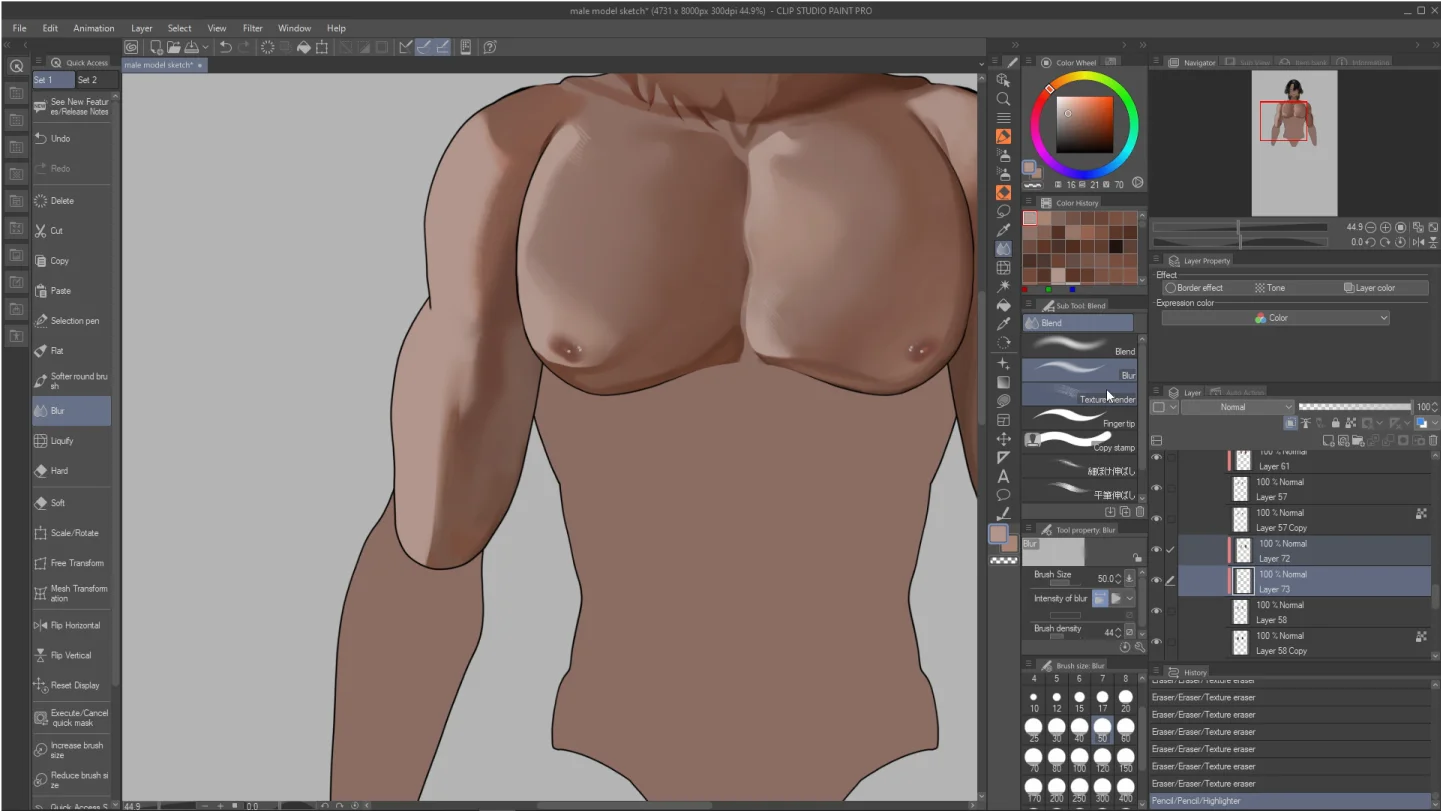Screen dimensions: 1441x811
Task: Switch to the Auto Action tab
Action: [x=1237, y=392]
